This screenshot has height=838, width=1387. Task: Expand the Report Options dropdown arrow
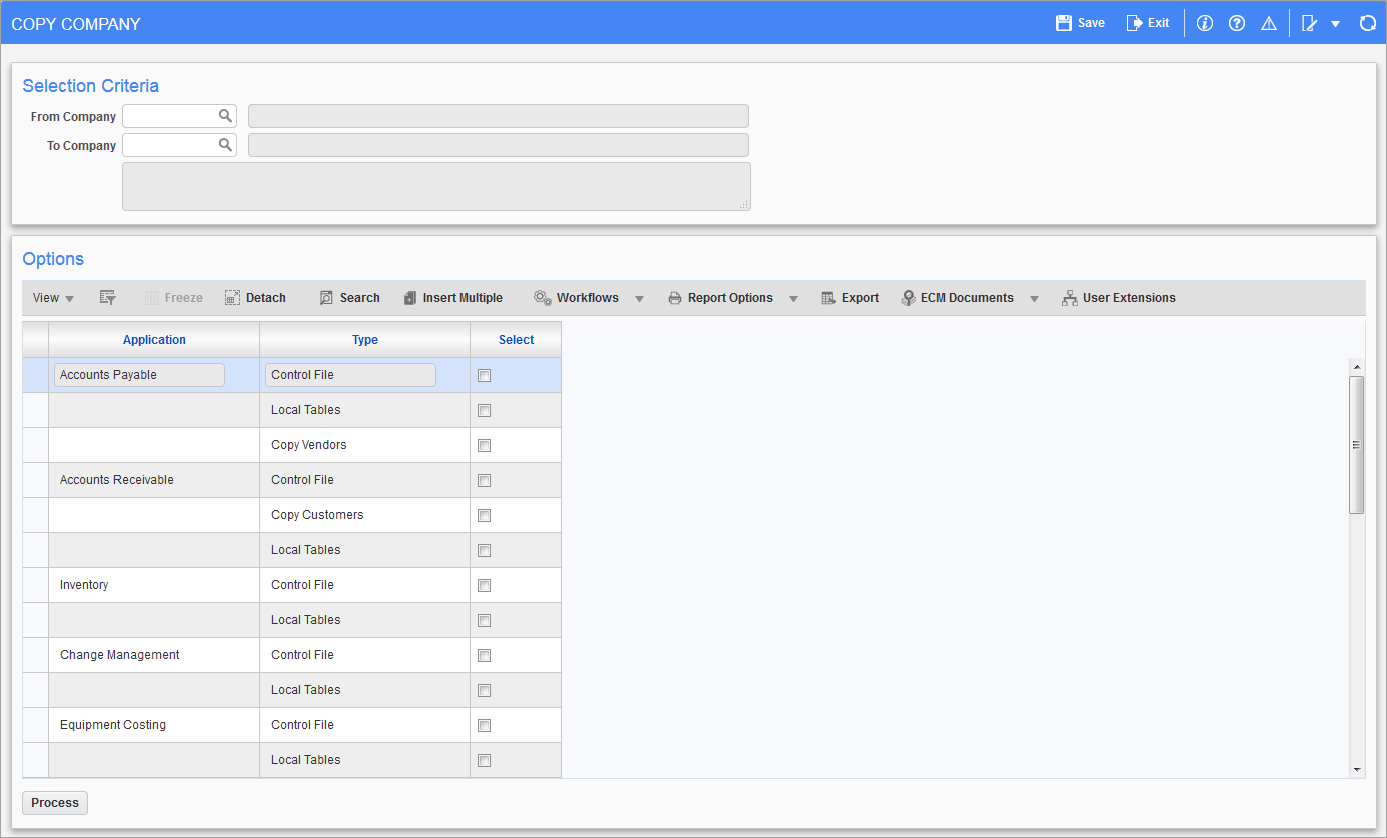click(x=793, y=298)
